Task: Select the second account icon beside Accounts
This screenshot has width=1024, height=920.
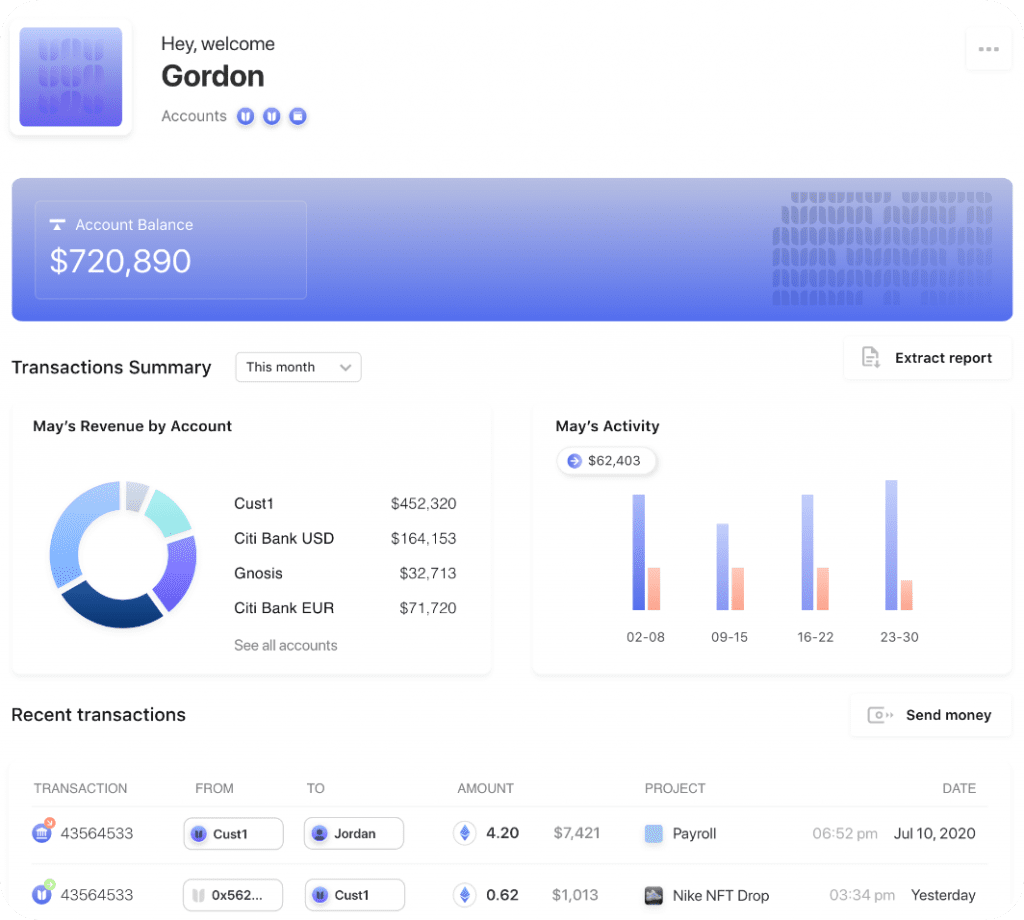Action: [272, 116]
